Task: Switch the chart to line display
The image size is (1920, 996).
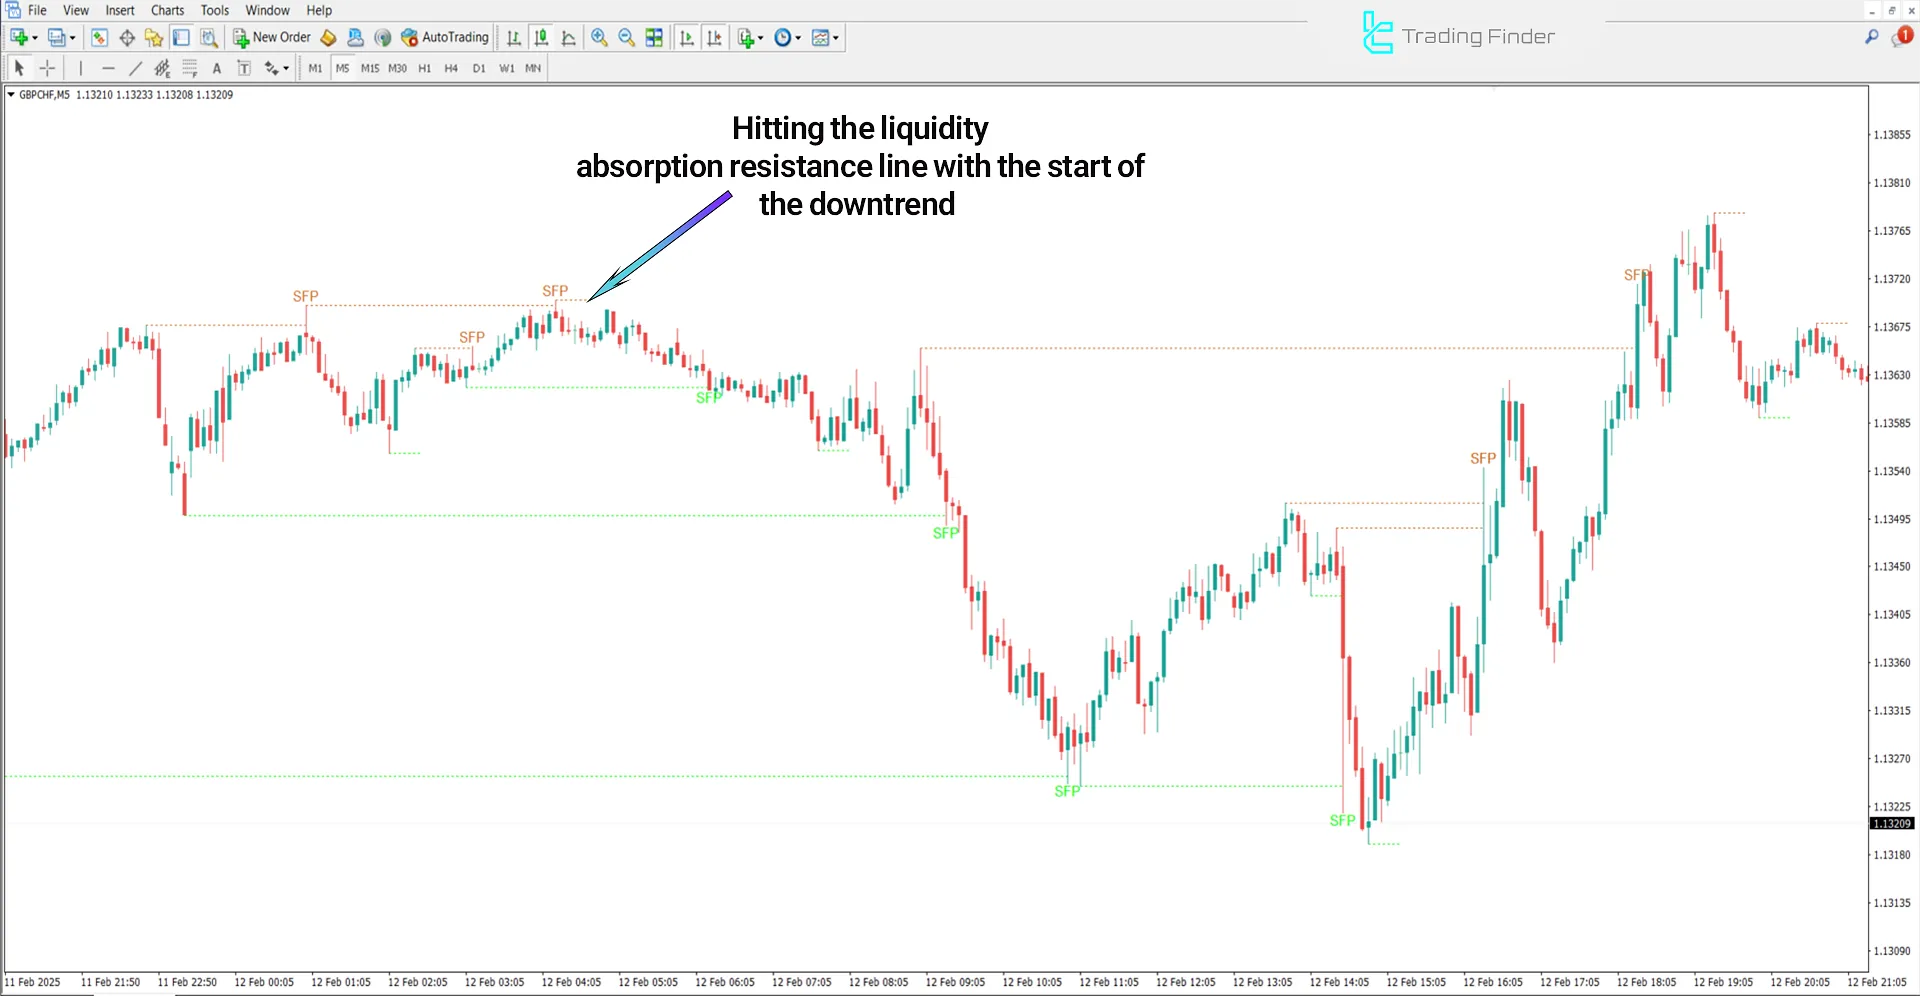Action: coord(568,37)
